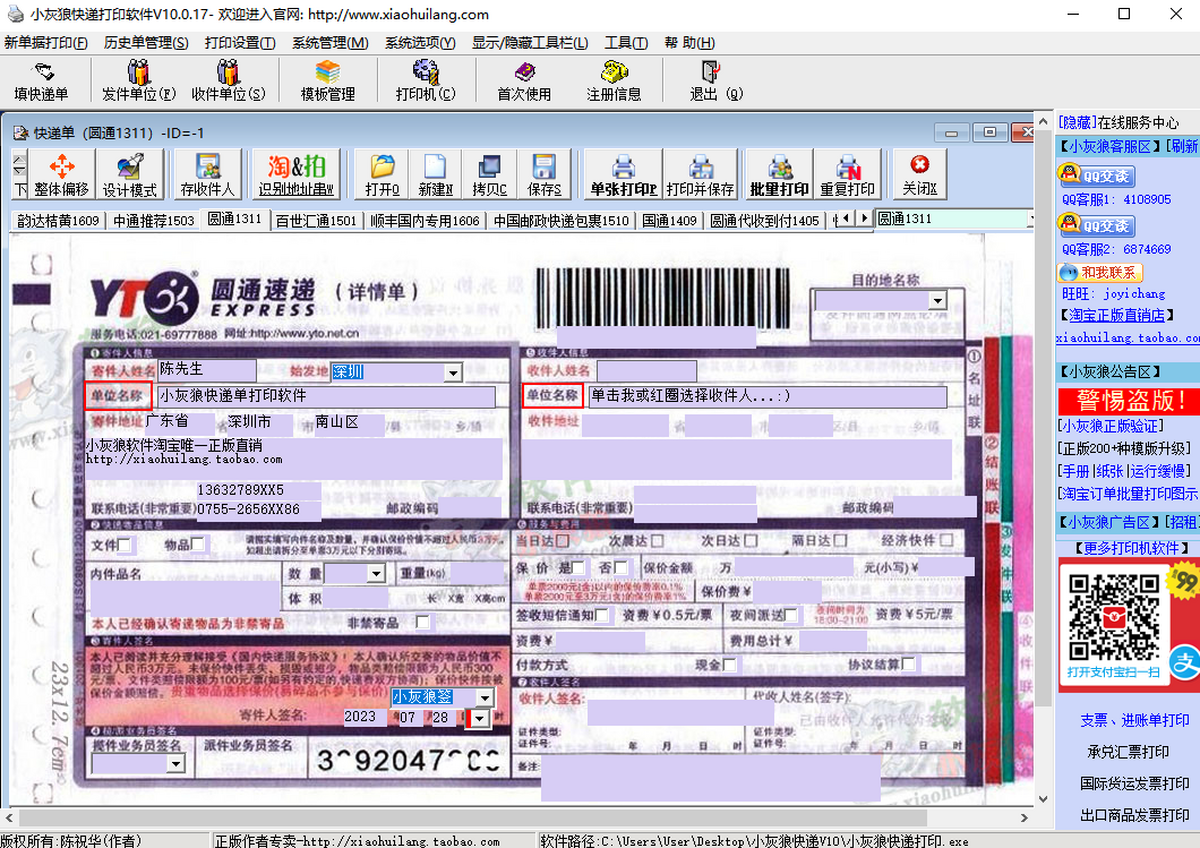1200x848 pixels.
Task: Tick the 经济快件 checkbox
Action: point(946,541)
